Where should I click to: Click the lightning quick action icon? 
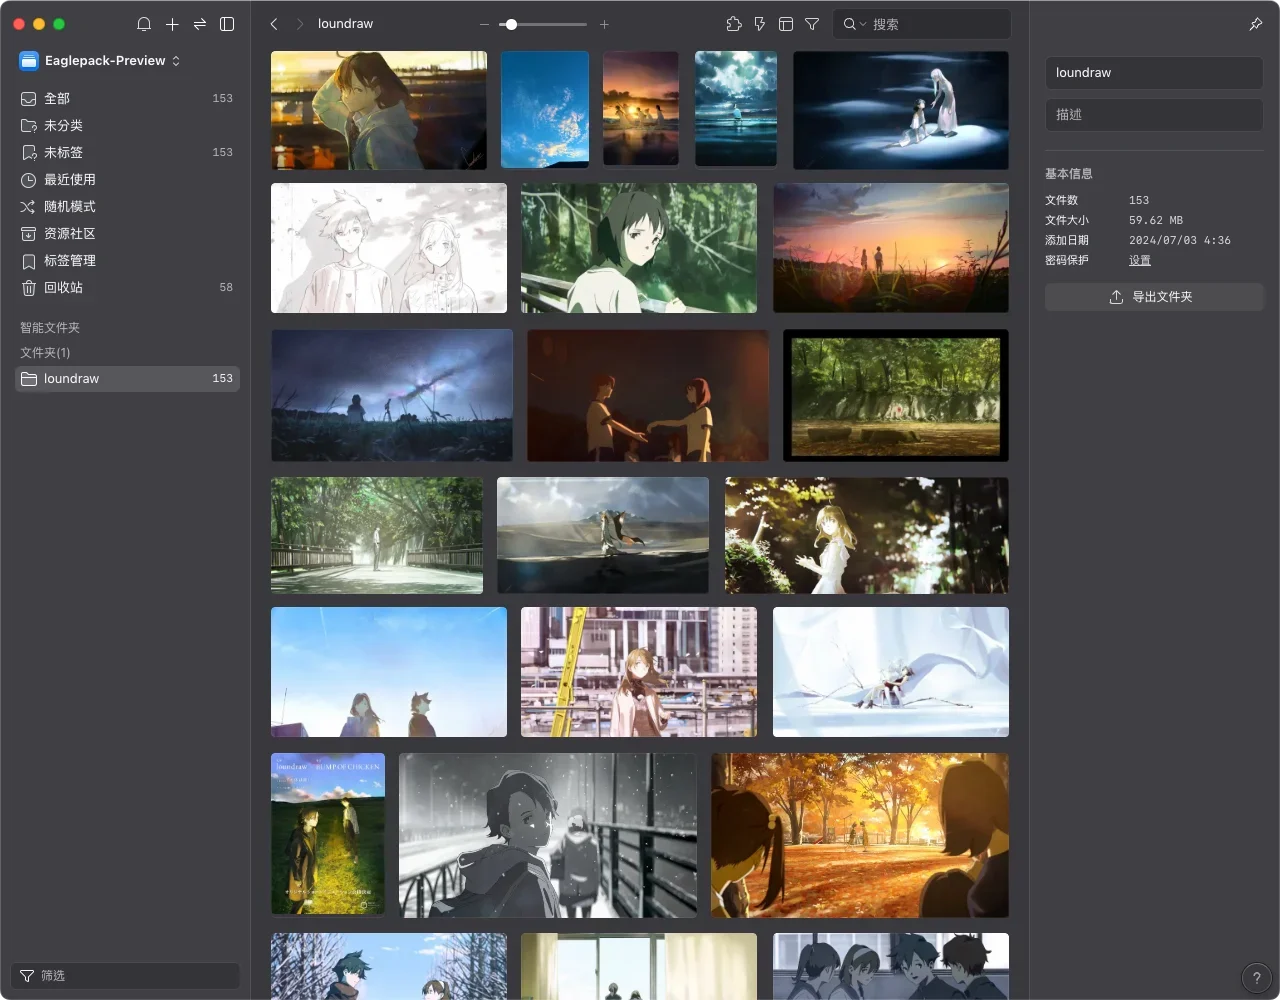point(760,24)
